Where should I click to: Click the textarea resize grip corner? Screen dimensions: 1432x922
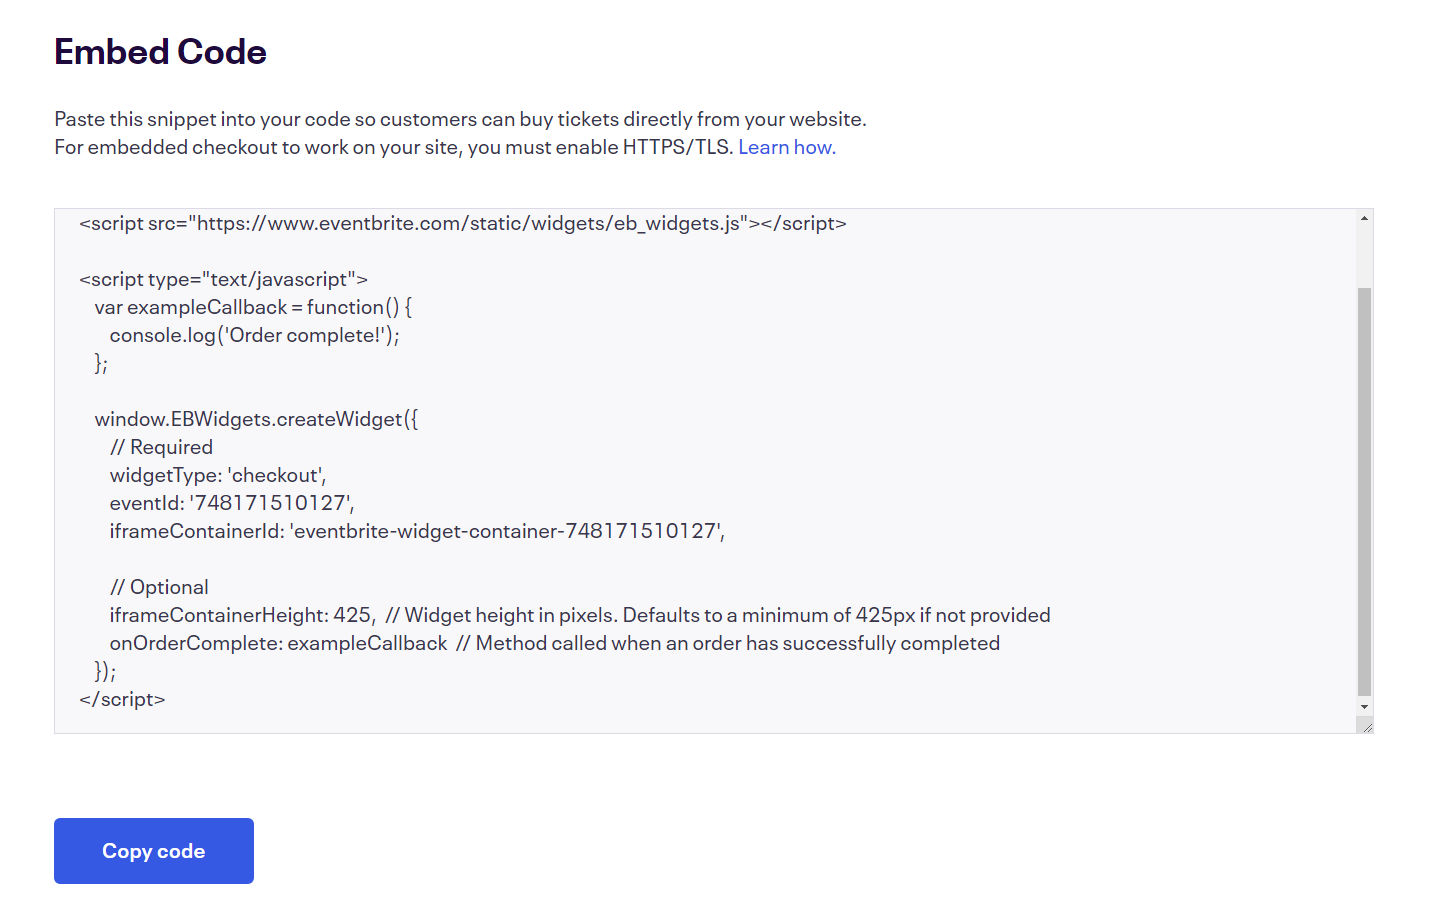(1368, 725)
